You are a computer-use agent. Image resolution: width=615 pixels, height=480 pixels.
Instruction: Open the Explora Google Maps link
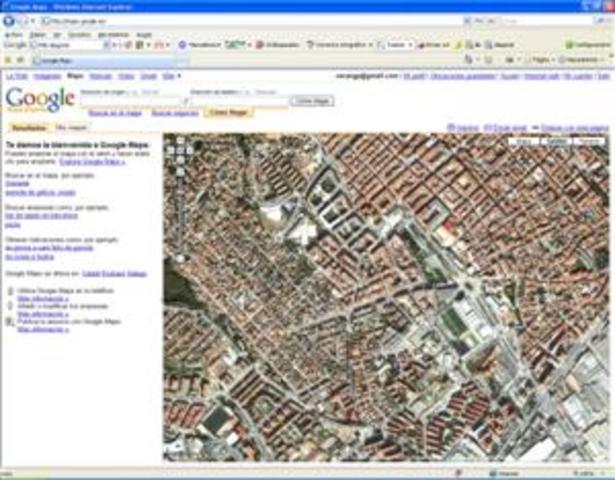point(93,162)
